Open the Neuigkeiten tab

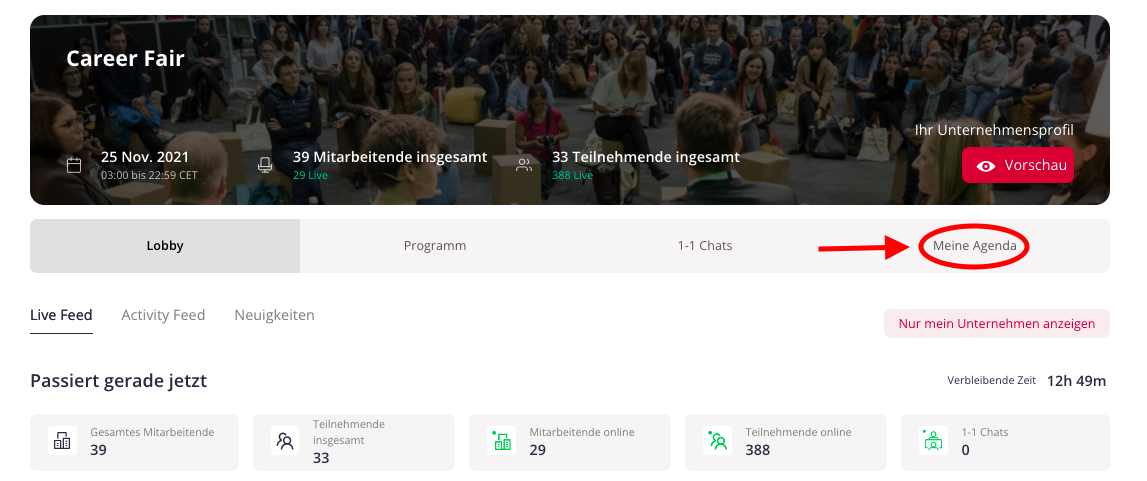[x=274, y=315]
